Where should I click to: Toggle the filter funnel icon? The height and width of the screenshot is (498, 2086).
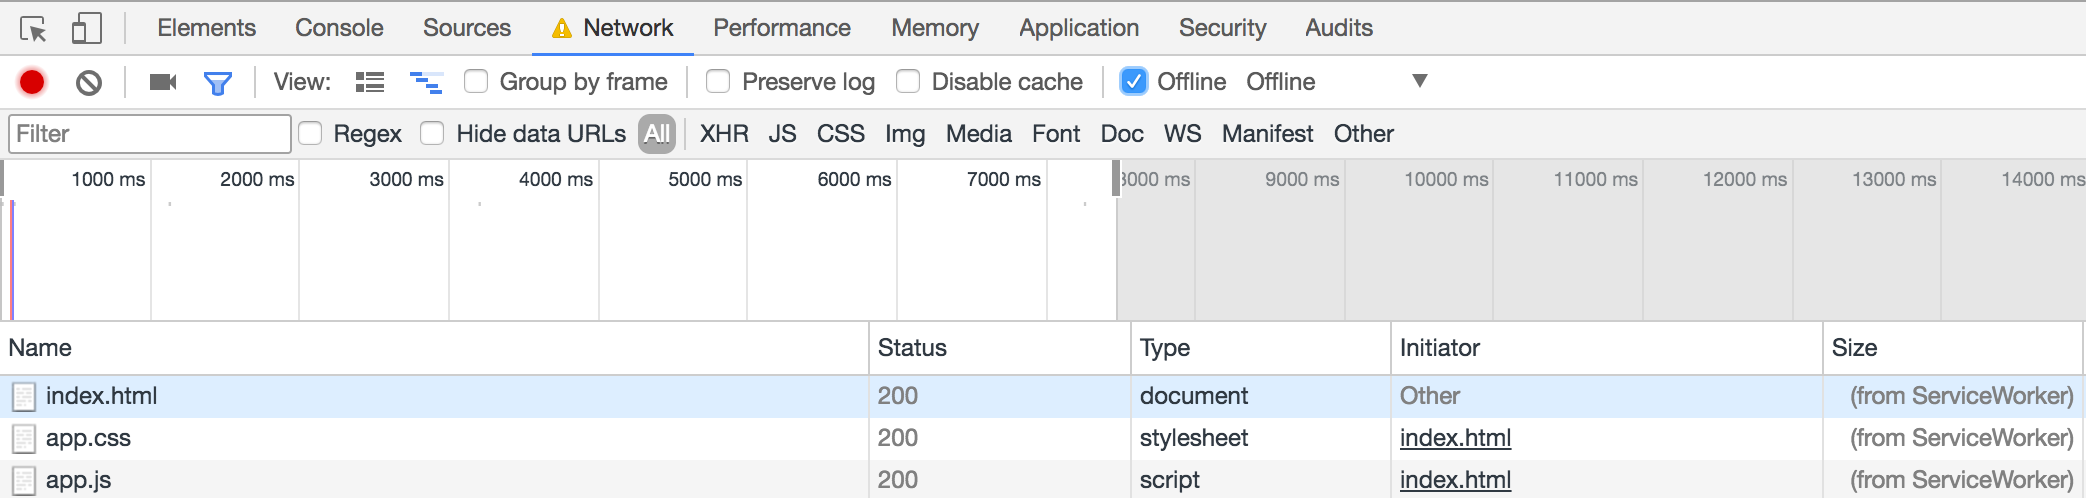(x=217, y=82)
